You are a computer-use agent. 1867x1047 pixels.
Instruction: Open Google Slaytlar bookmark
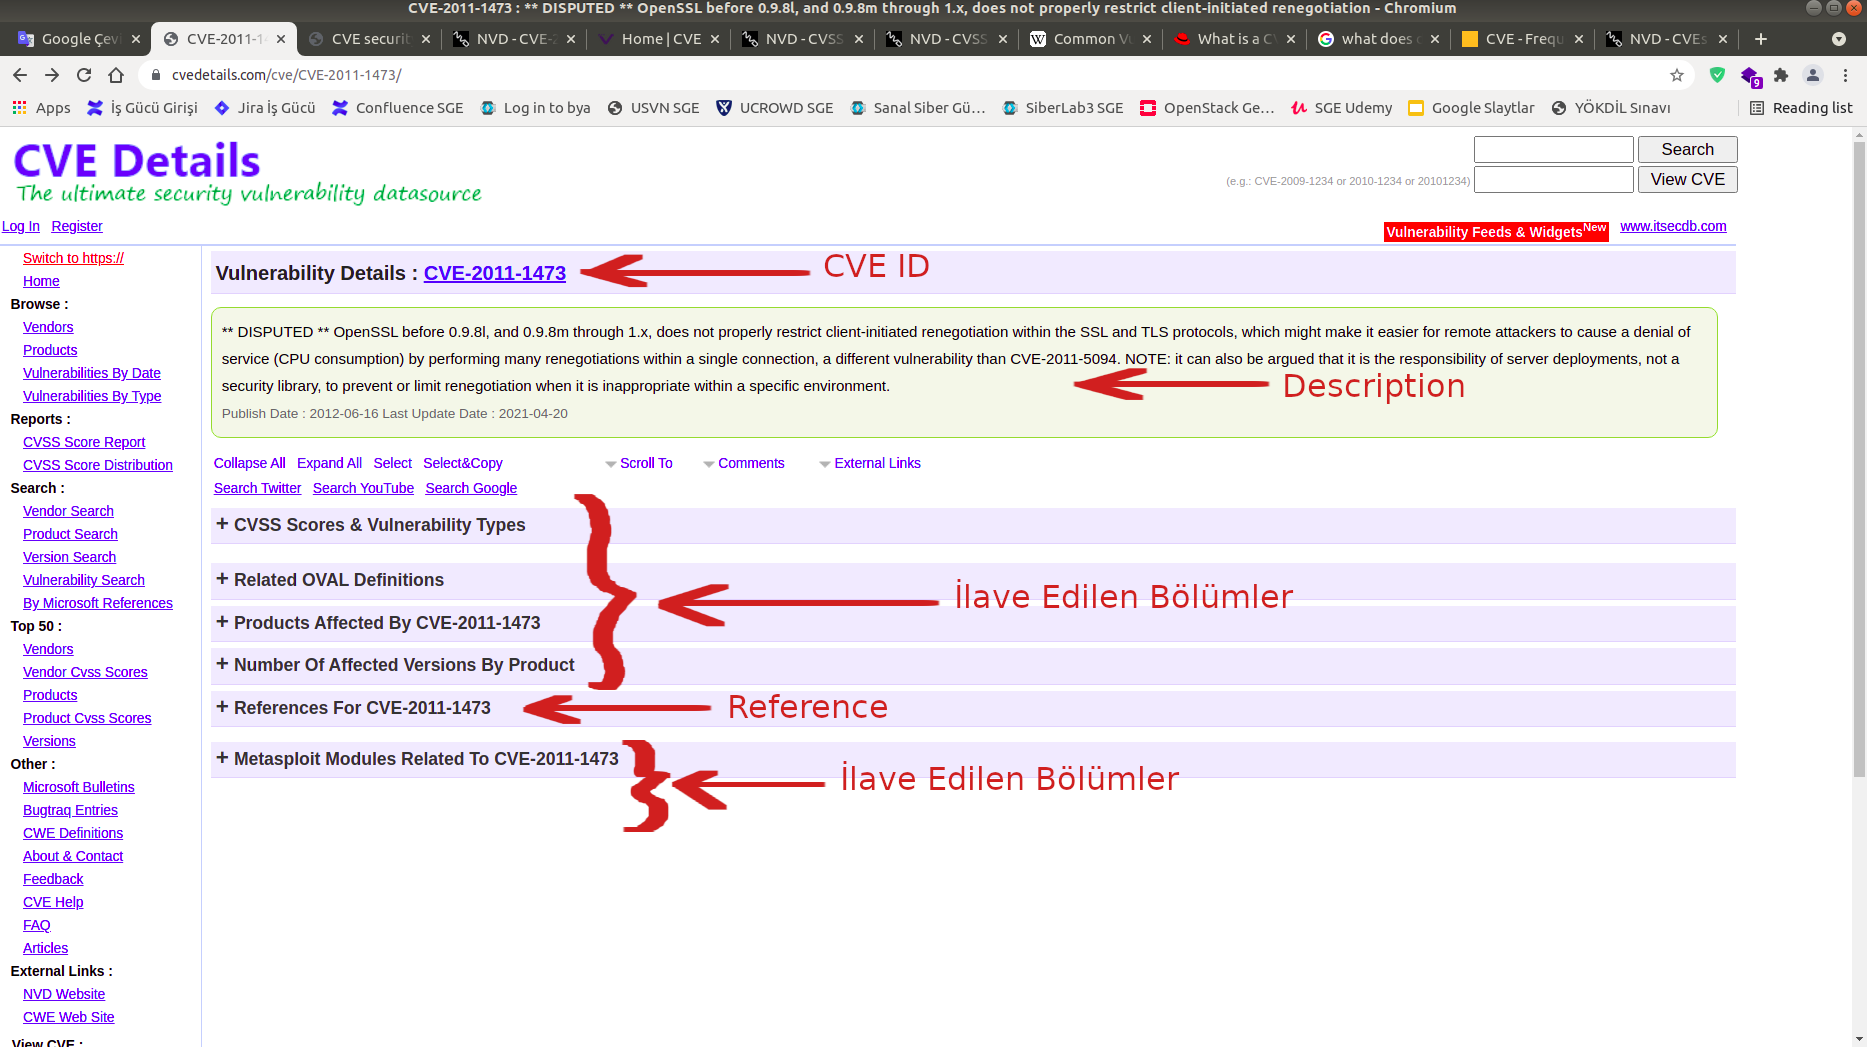(1471, 108)
